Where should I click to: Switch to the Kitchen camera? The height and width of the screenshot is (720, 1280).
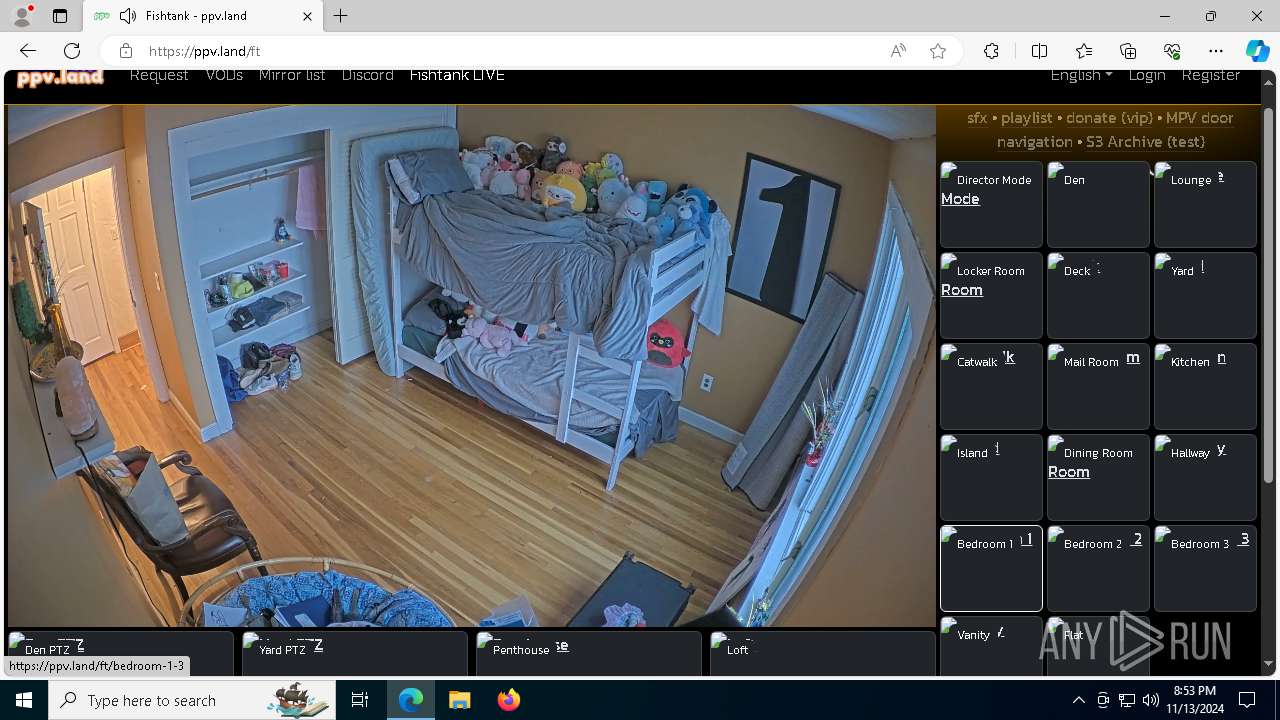pos(1205,386)
